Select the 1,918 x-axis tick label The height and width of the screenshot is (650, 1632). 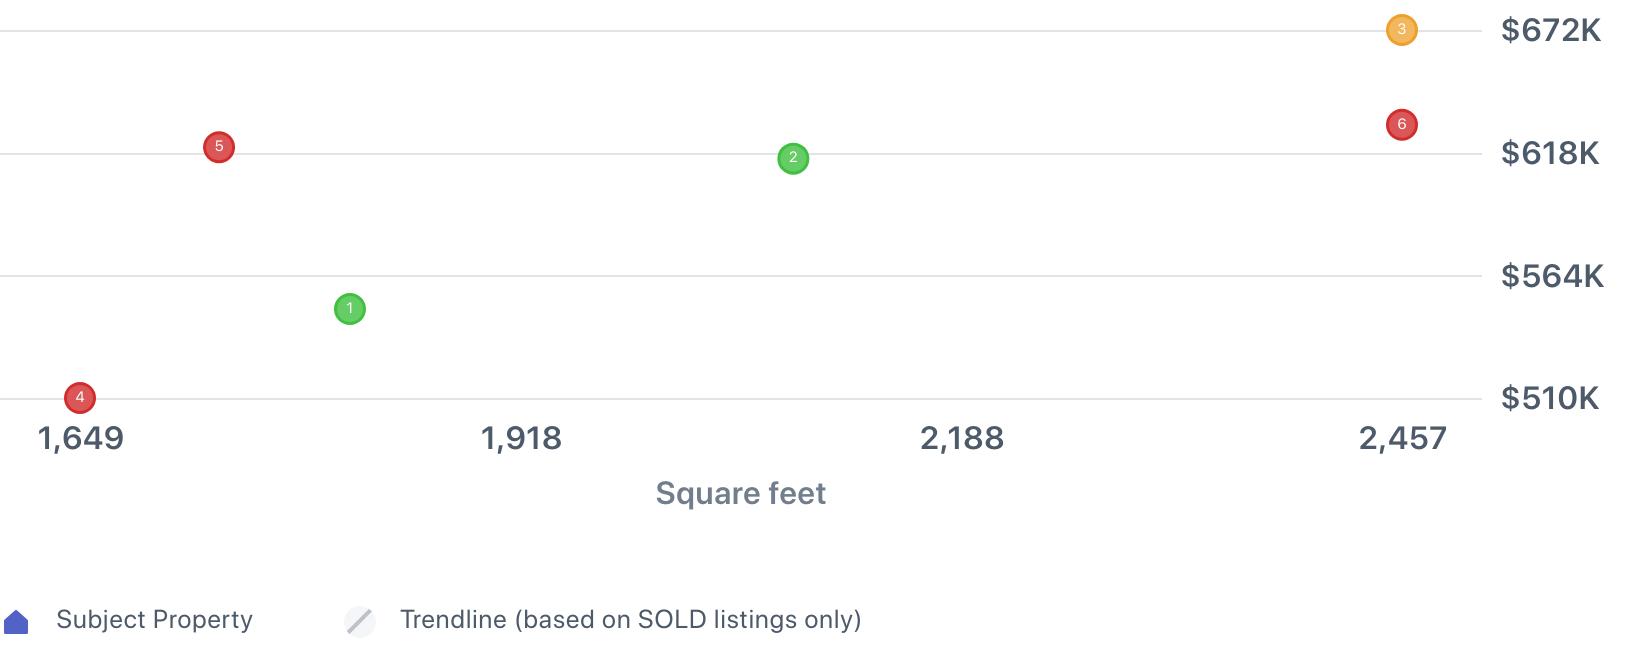(521, 438)
